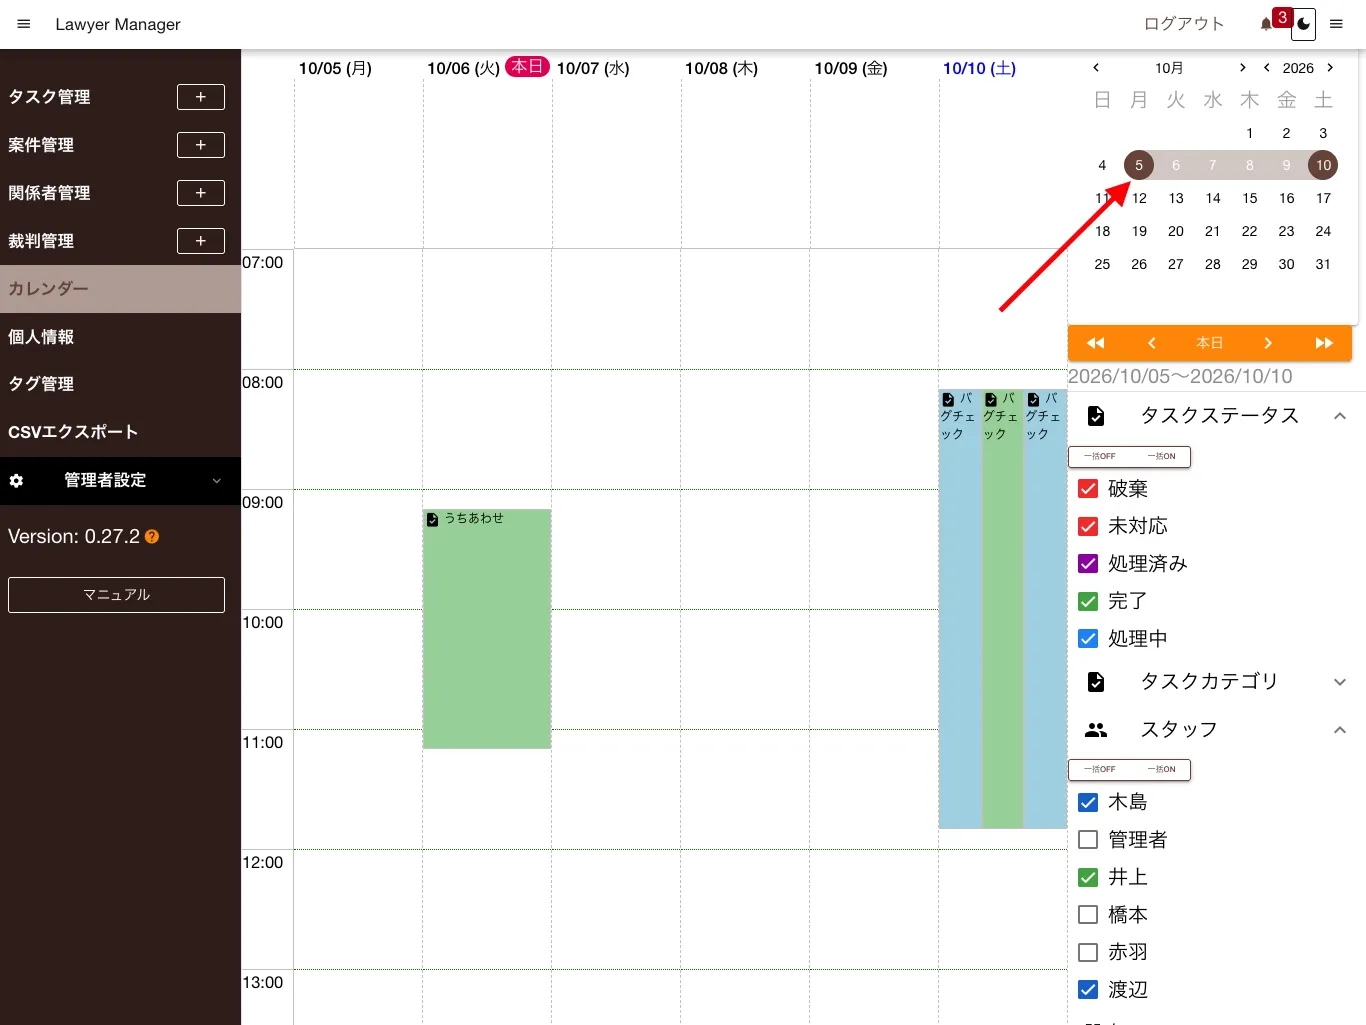Collapse the タスクステータス section chevron

click(x=1340, y=416)
